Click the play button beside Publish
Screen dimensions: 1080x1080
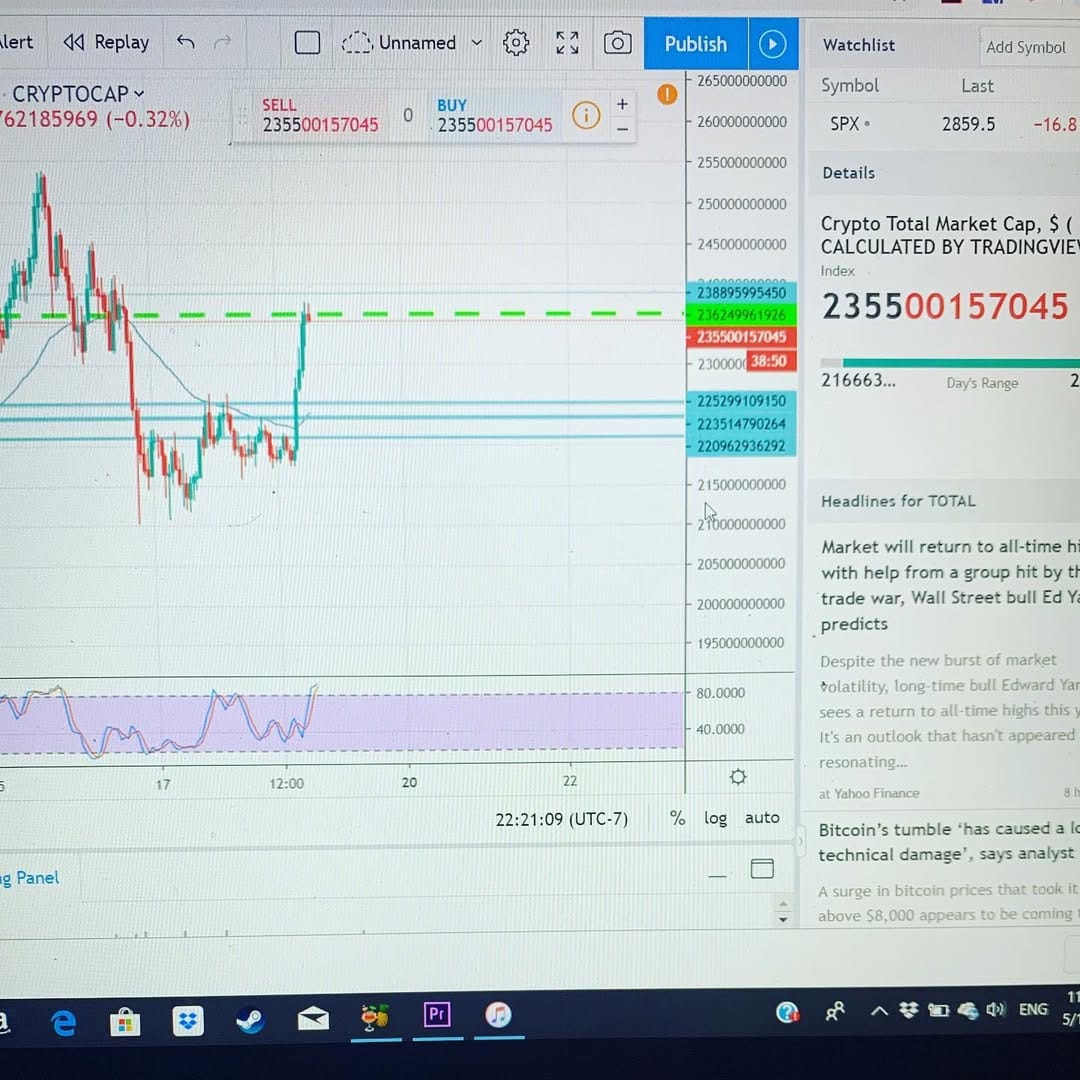(x=773, y=44)
